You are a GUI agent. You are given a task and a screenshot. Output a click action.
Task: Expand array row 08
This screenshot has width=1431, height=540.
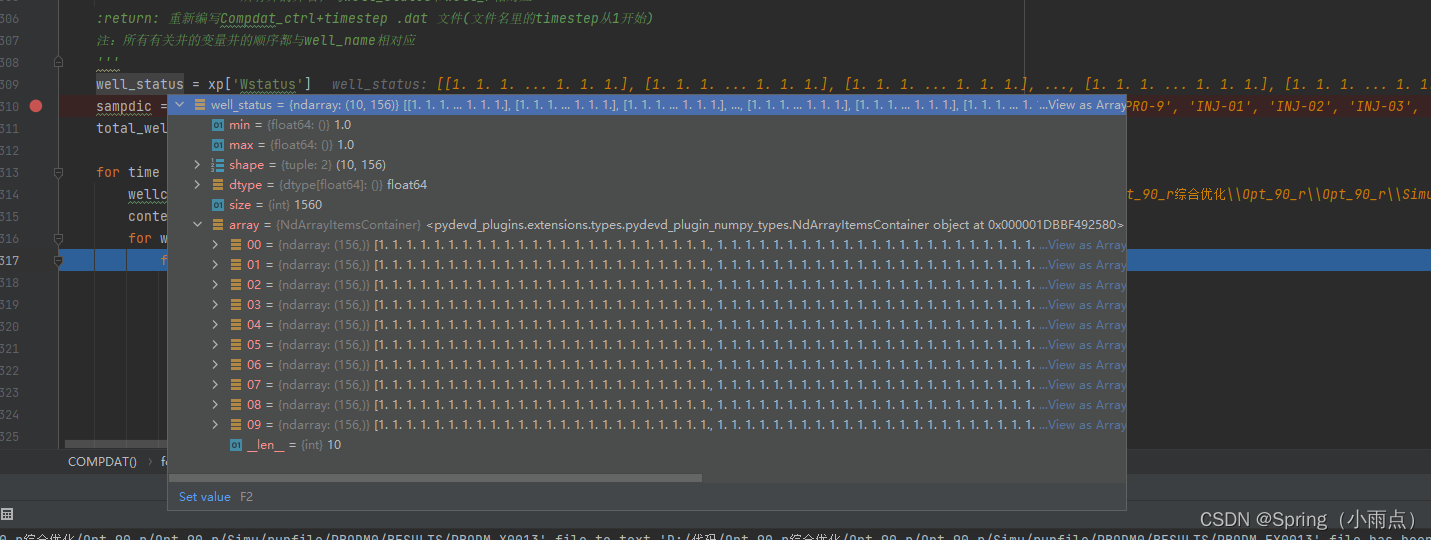215,405
